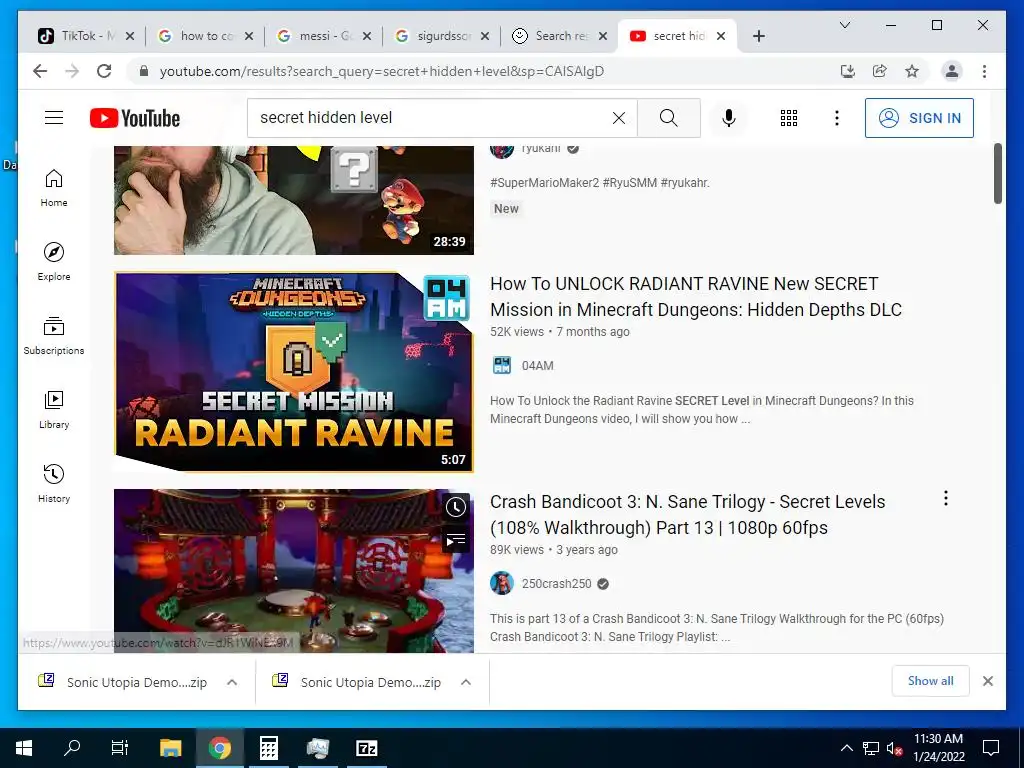Click the magnifying glass search button
Viewport: 1024px width, 768px height.
pyautogui.click(x=669, y=118)
